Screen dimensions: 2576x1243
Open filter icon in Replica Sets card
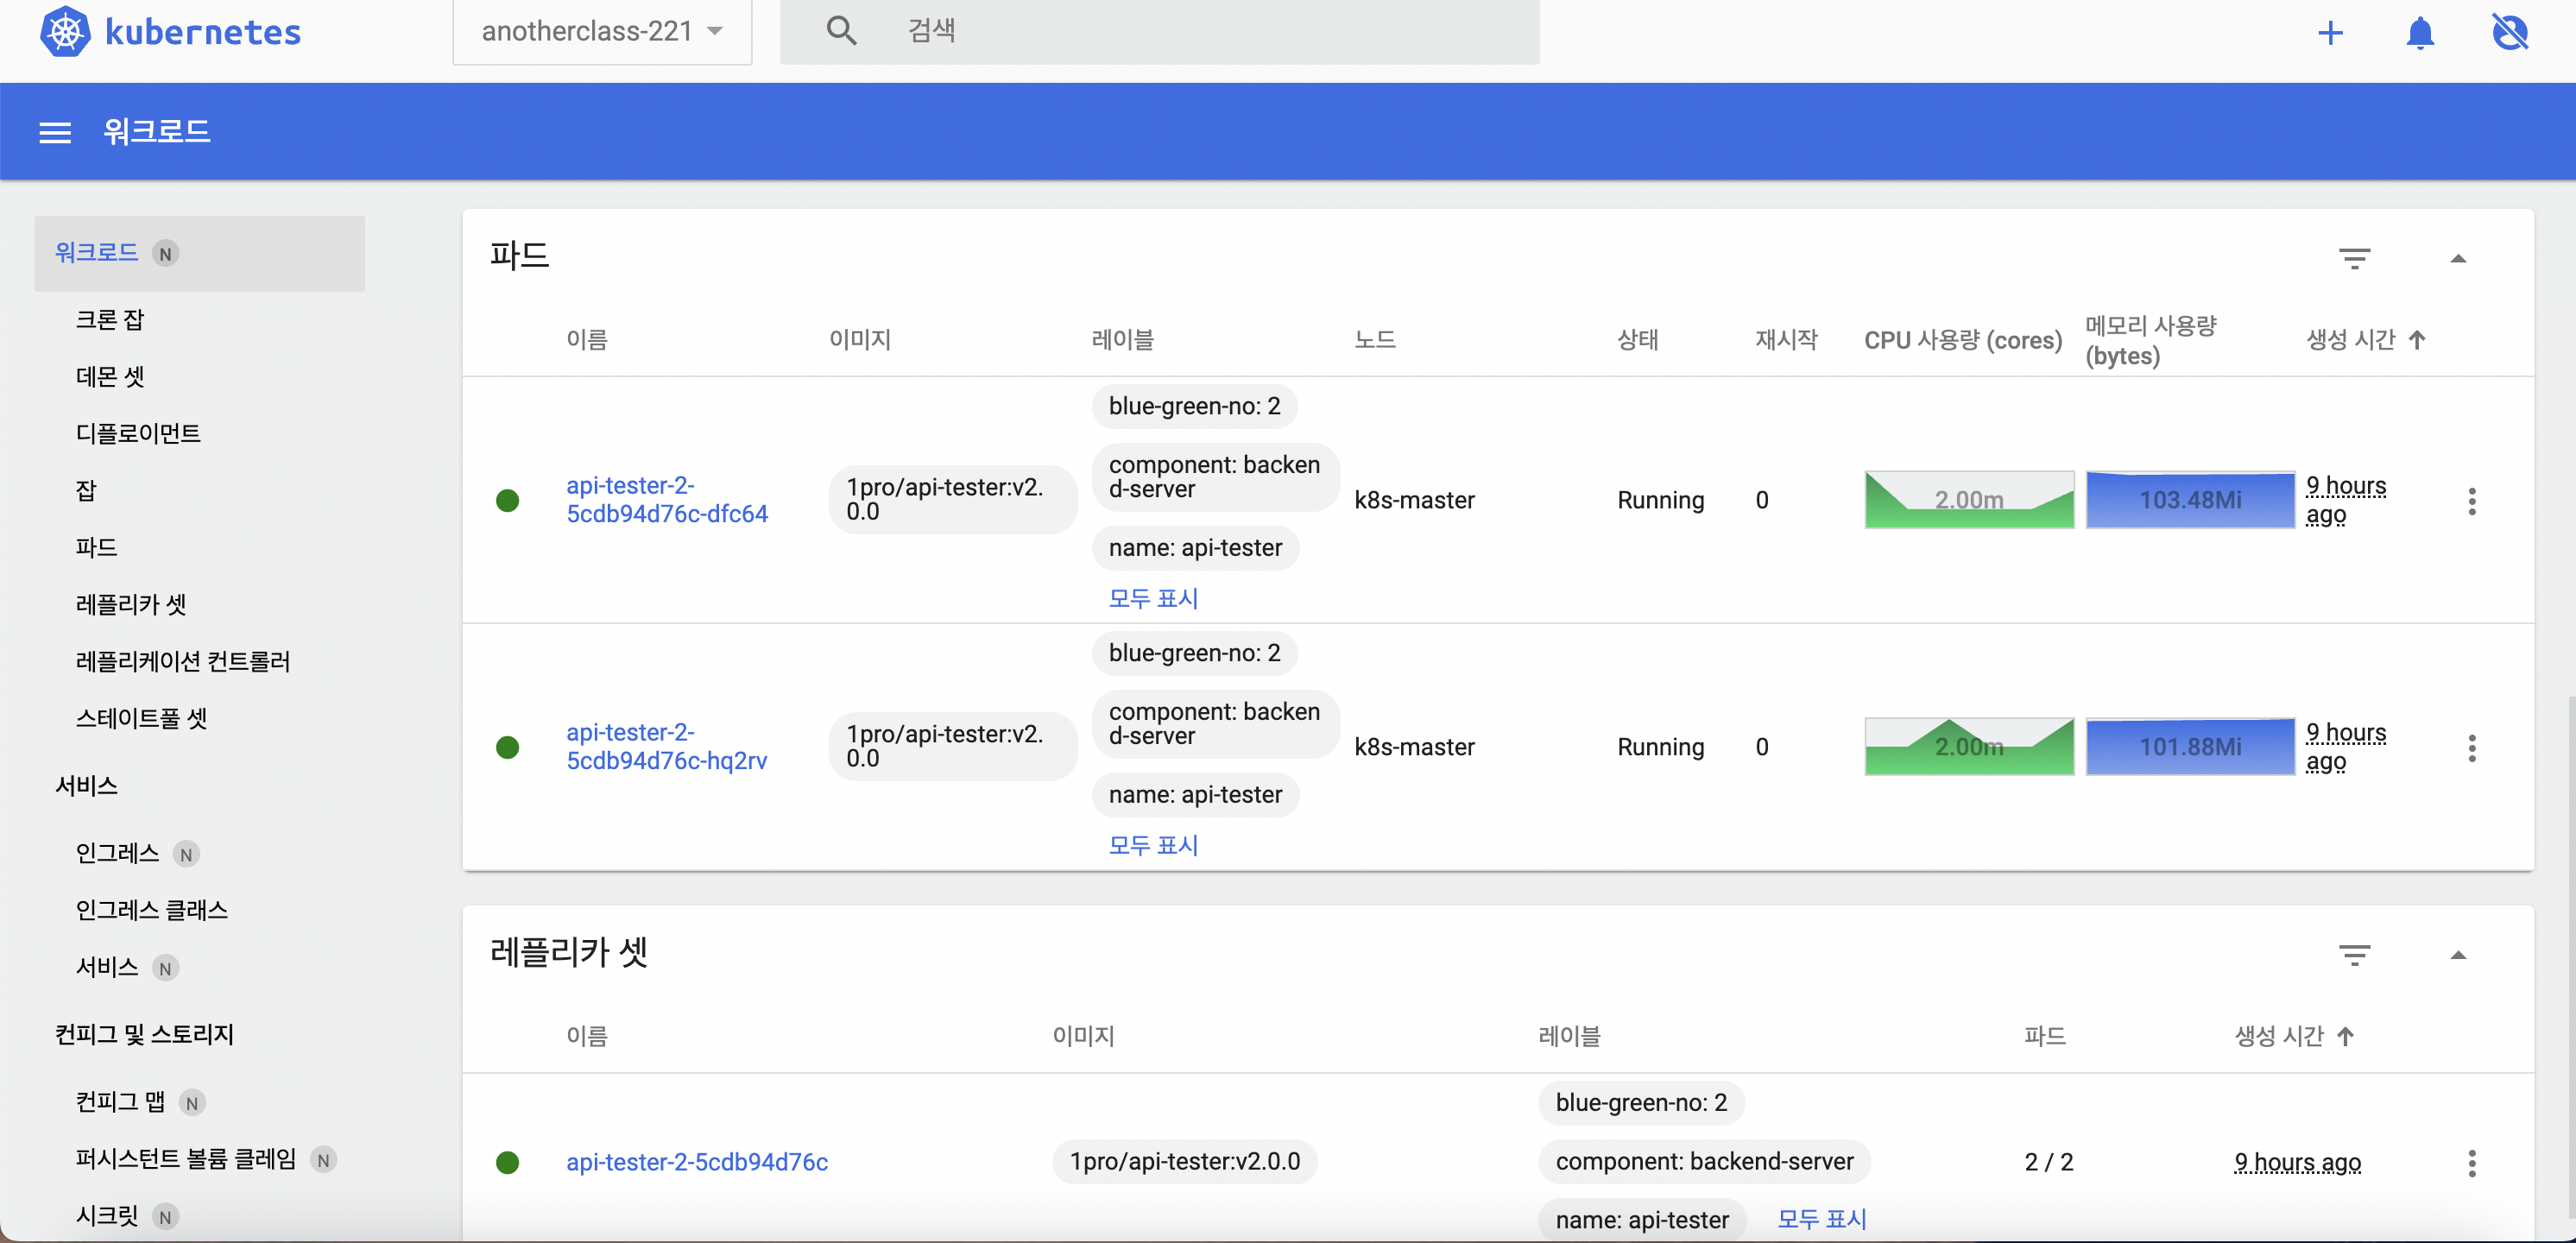click(2354, 955)
